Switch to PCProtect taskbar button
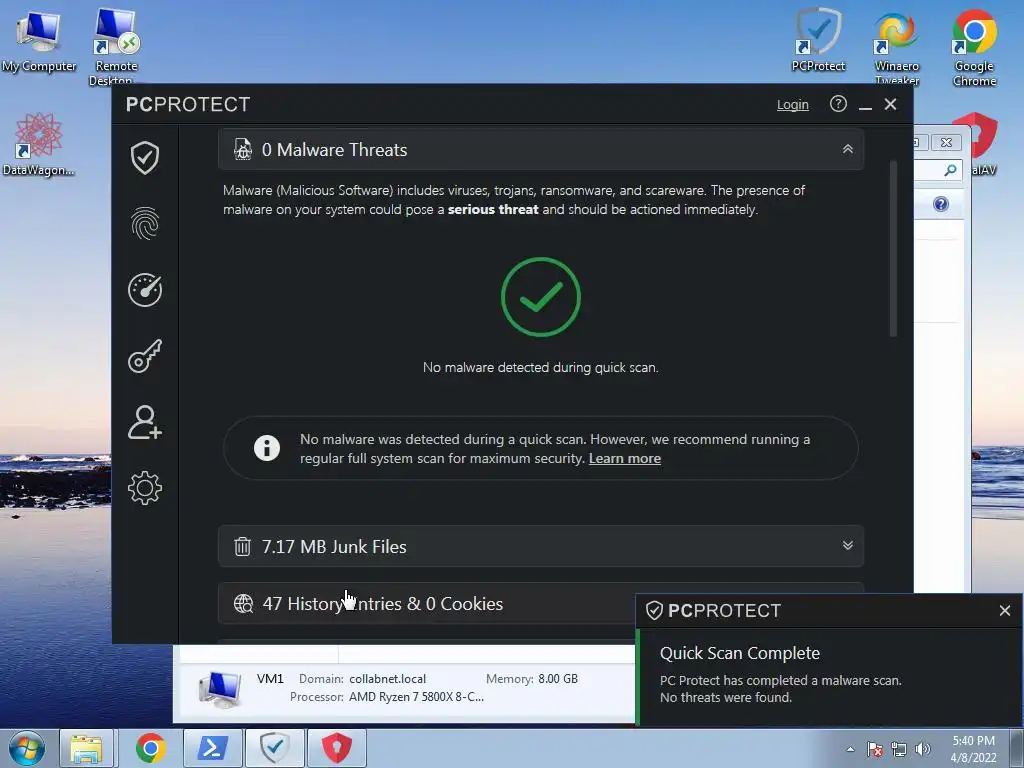 coord(274,748)
